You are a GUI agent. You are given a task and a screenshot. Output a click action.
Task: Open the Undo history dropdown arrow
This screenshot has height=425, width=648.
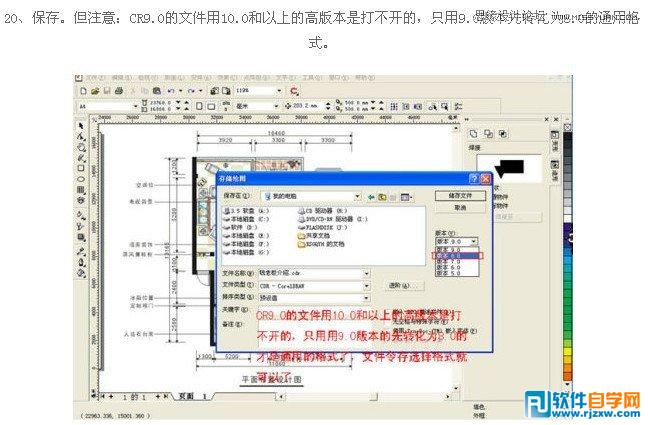pyautogui.click(x=181, y=91)
